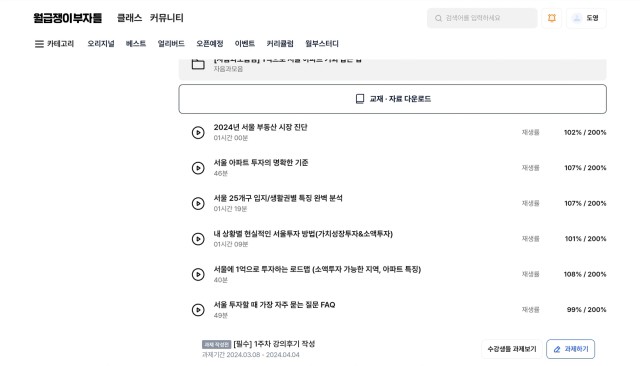Play the 내 상황별 현실적인 서울투자 방법 lecture
This screenshot has width=640, height=366.
pos(198,239)
